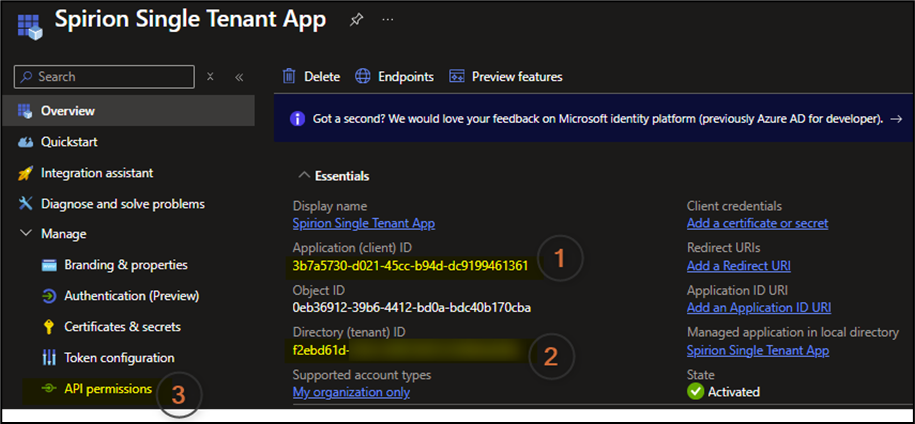Screen dimensions: 915x424
Task: Click Add a Redirect URI link
Action: point(737,265)
